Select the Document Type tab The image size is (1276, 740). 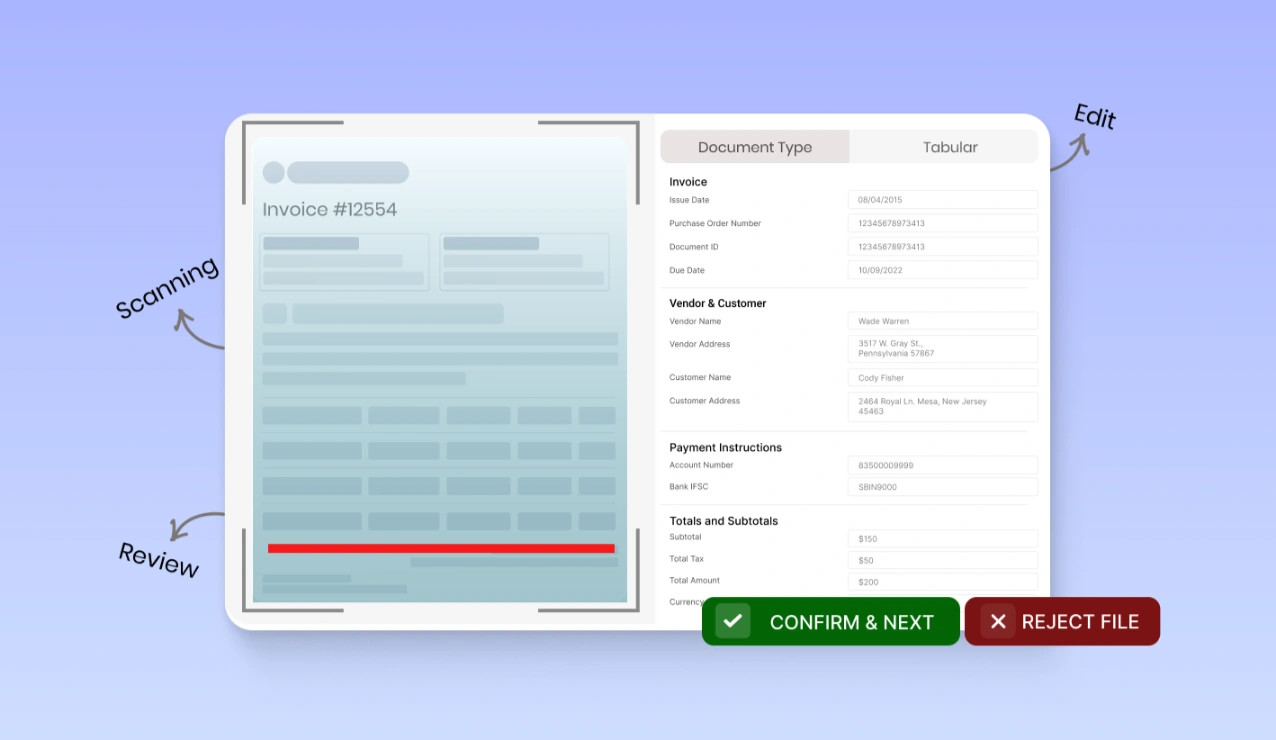(754, 147)
